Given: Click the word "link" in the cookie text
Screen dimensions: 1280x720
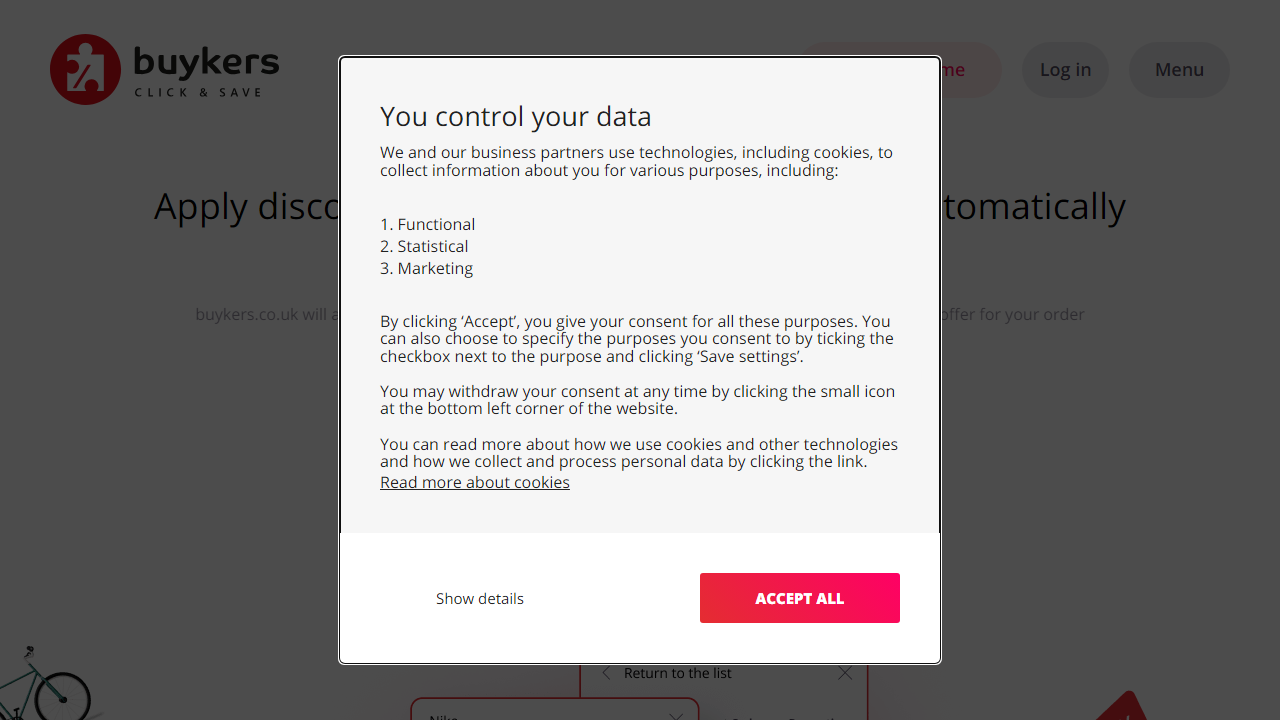Looking at the screenshot, I should 850,462.
